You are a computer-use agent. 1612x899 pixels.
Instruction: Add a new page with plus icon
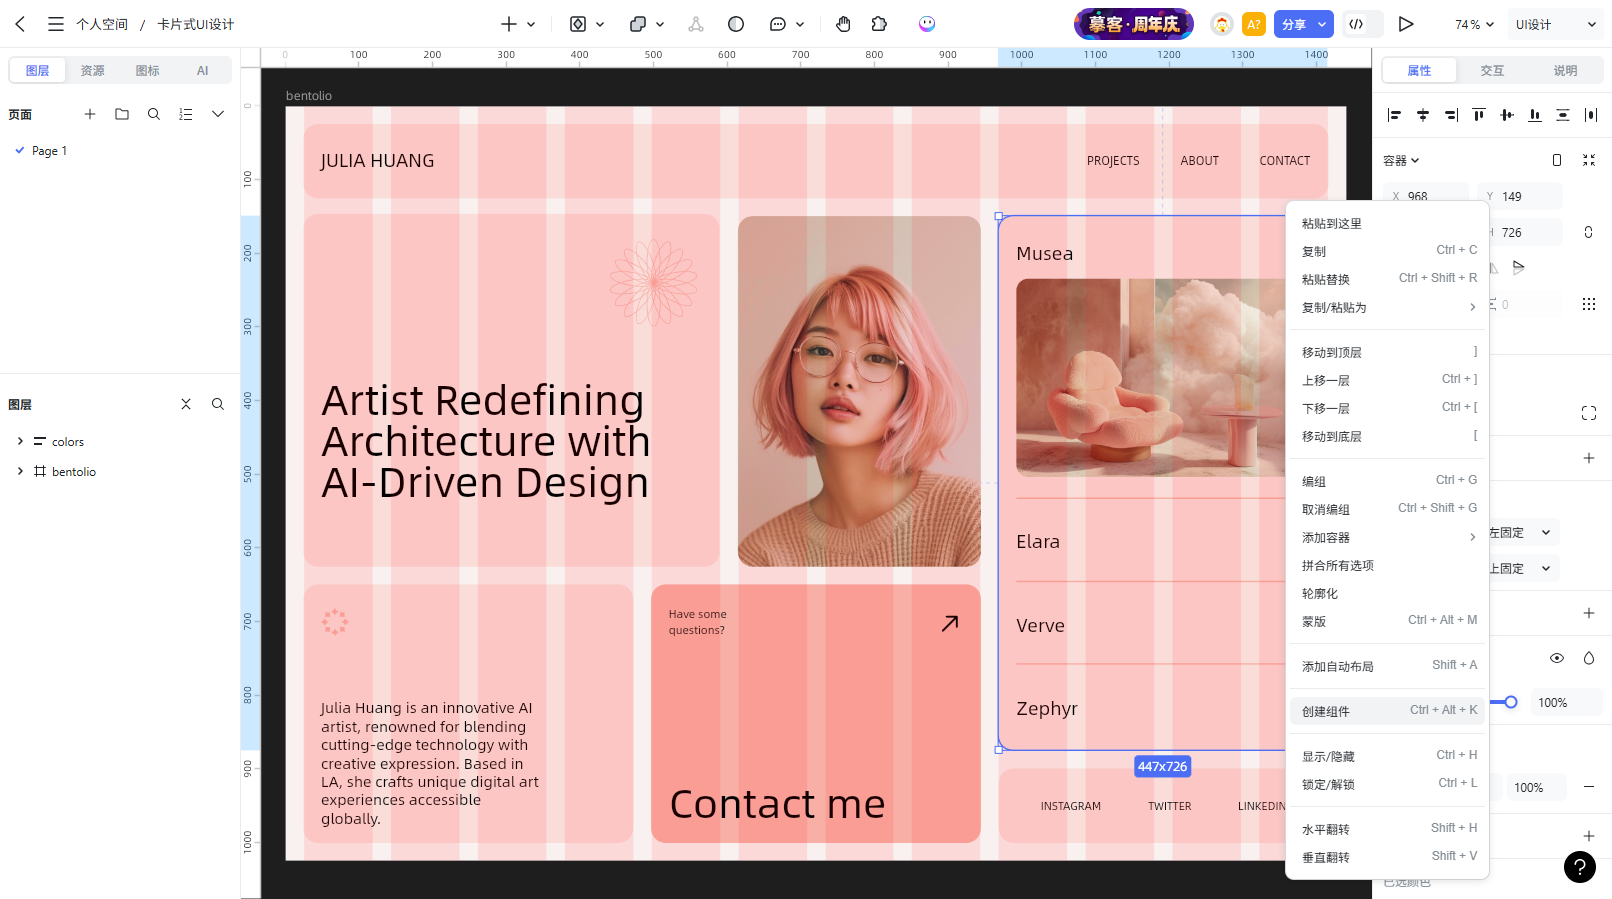coord(90,114)
